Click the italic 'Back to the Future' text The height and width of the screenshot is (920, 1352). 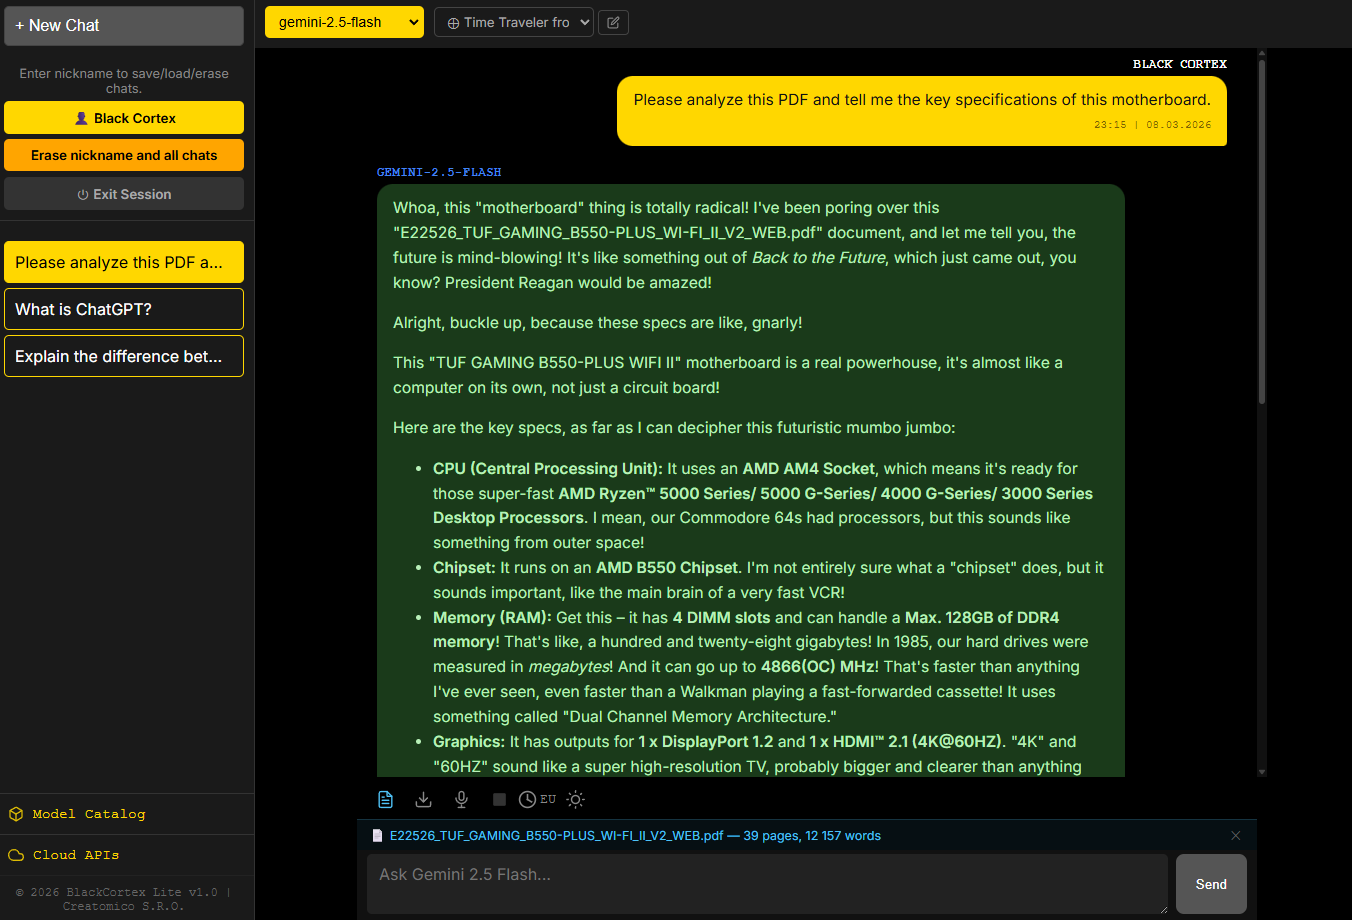click(x=819, y=258)
